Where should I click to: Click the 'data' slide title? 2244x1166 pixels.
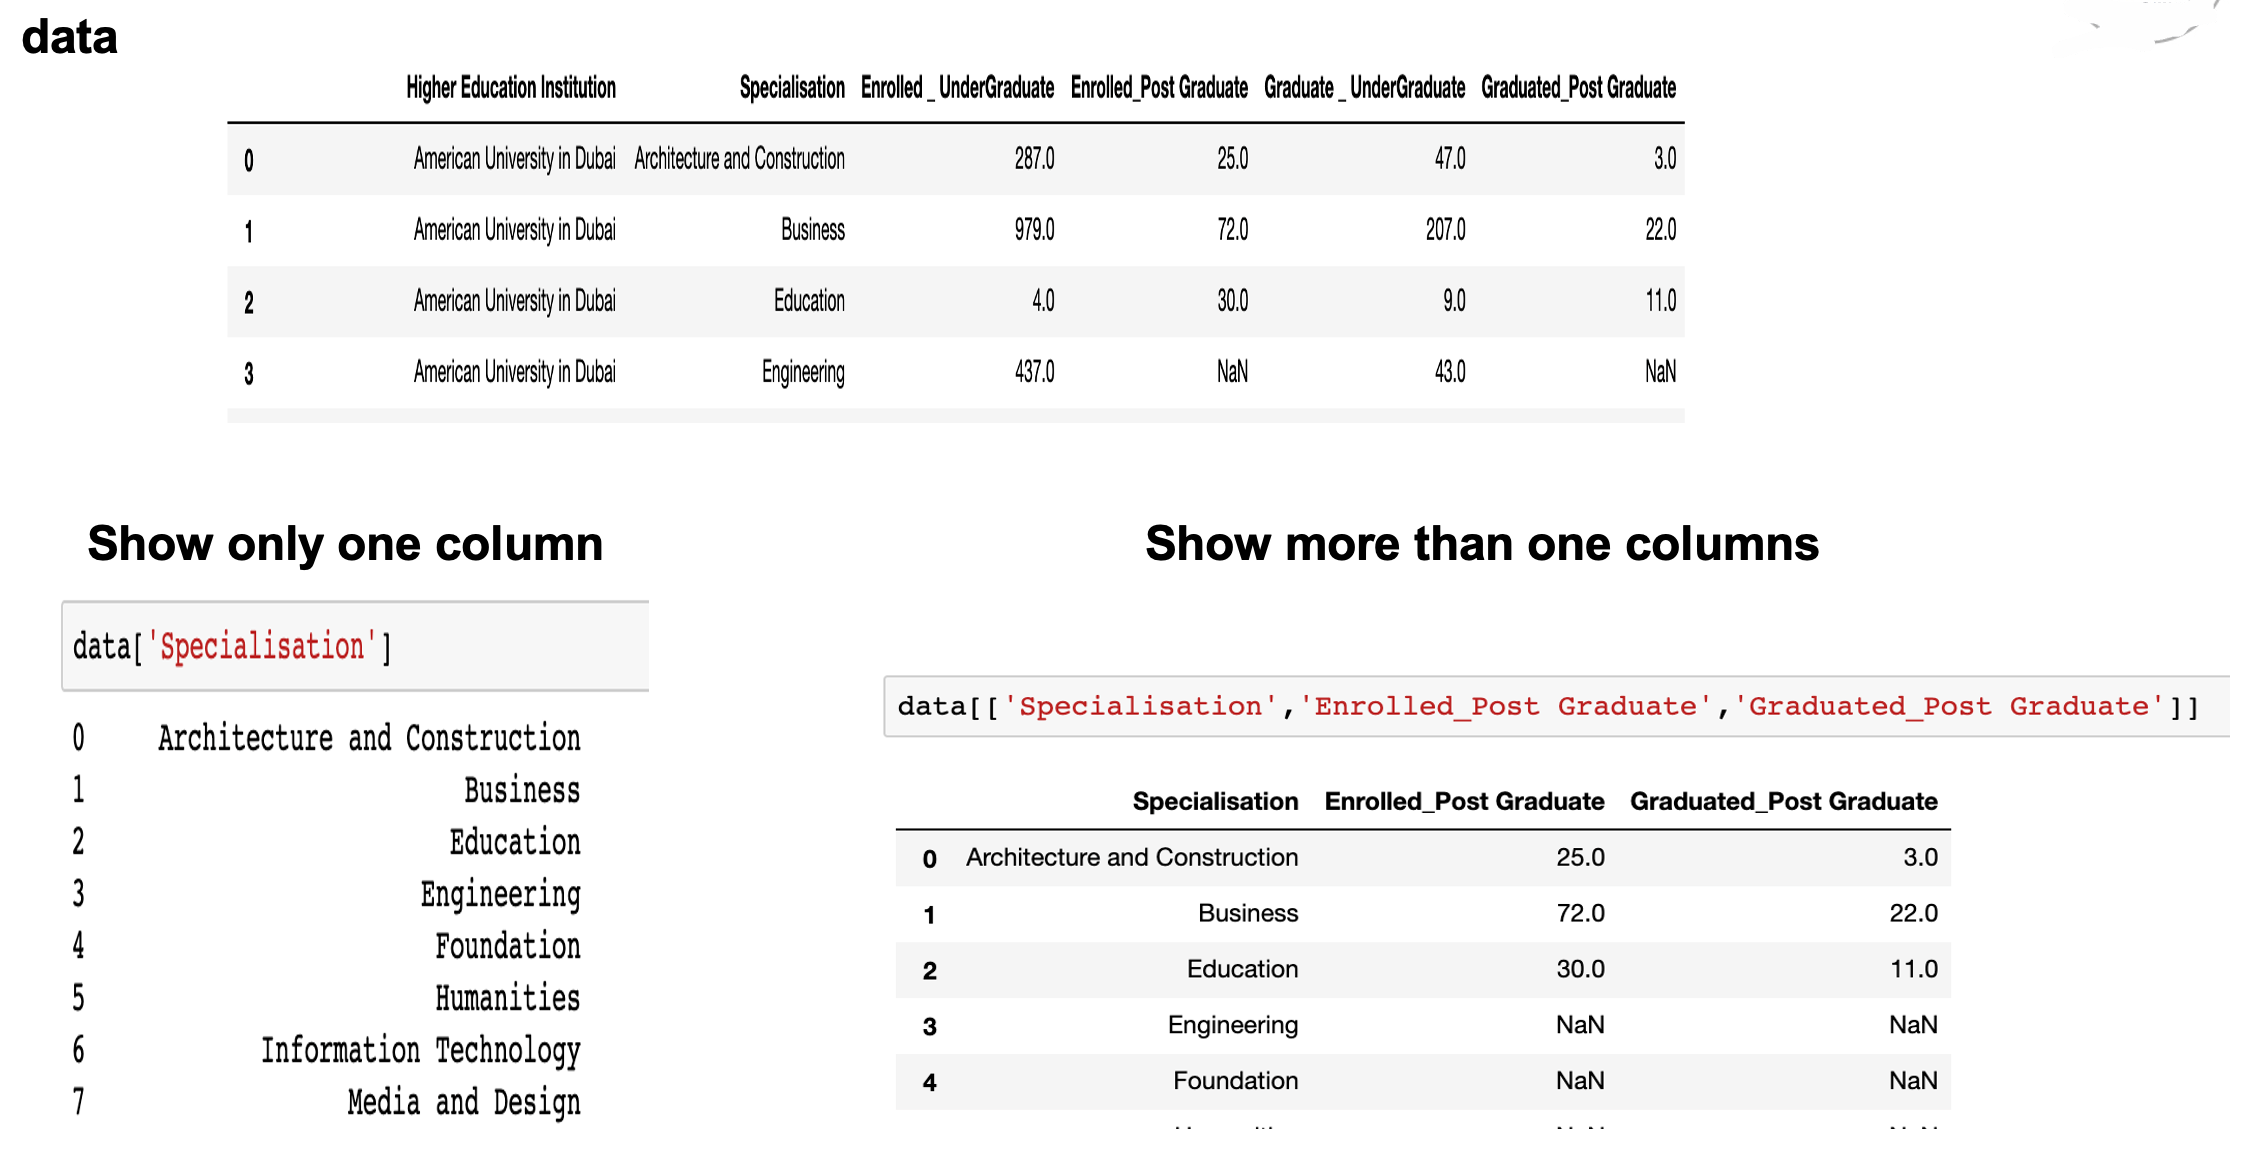pyautogui.click(x=70, y=37)
